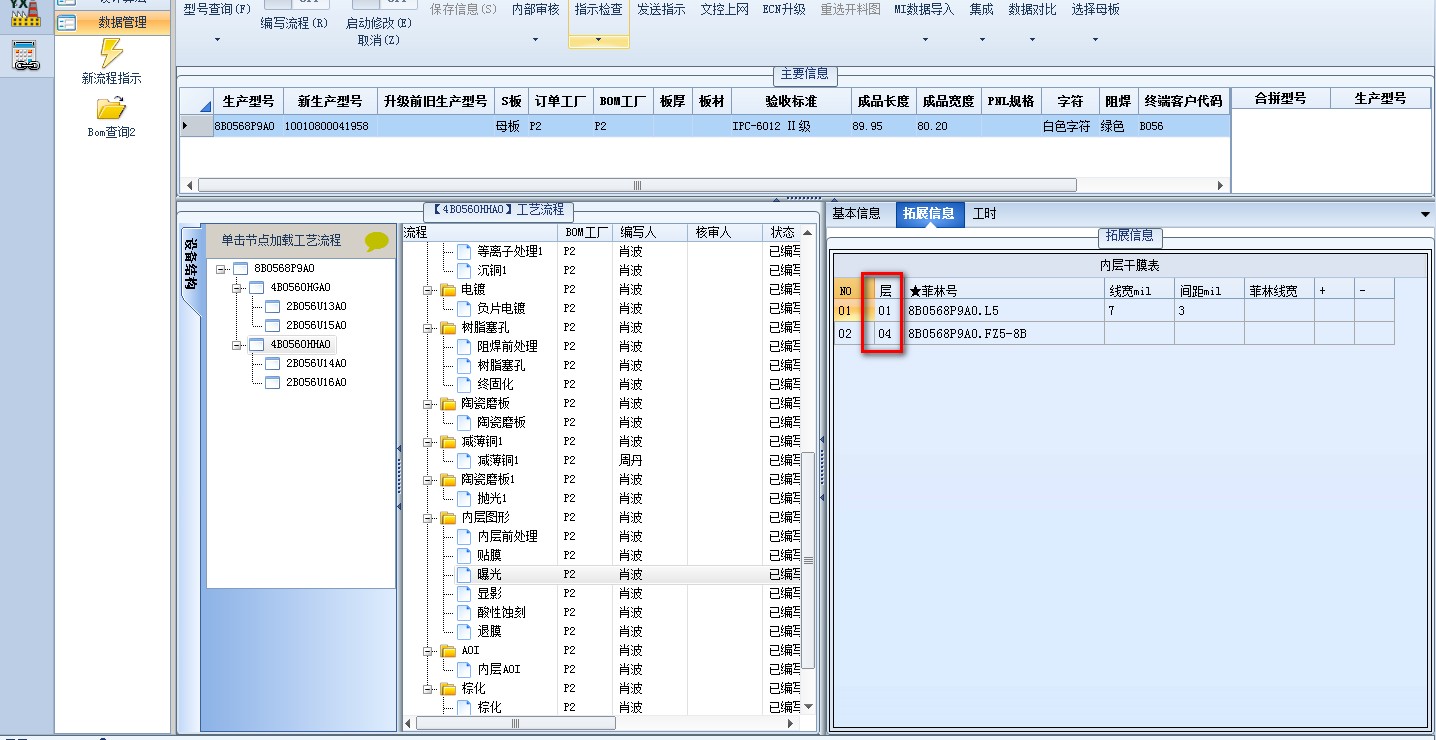
Task: Collapse the 陶瓷磨板 process group
Action: pyautogui.click(x=429, y=403)
